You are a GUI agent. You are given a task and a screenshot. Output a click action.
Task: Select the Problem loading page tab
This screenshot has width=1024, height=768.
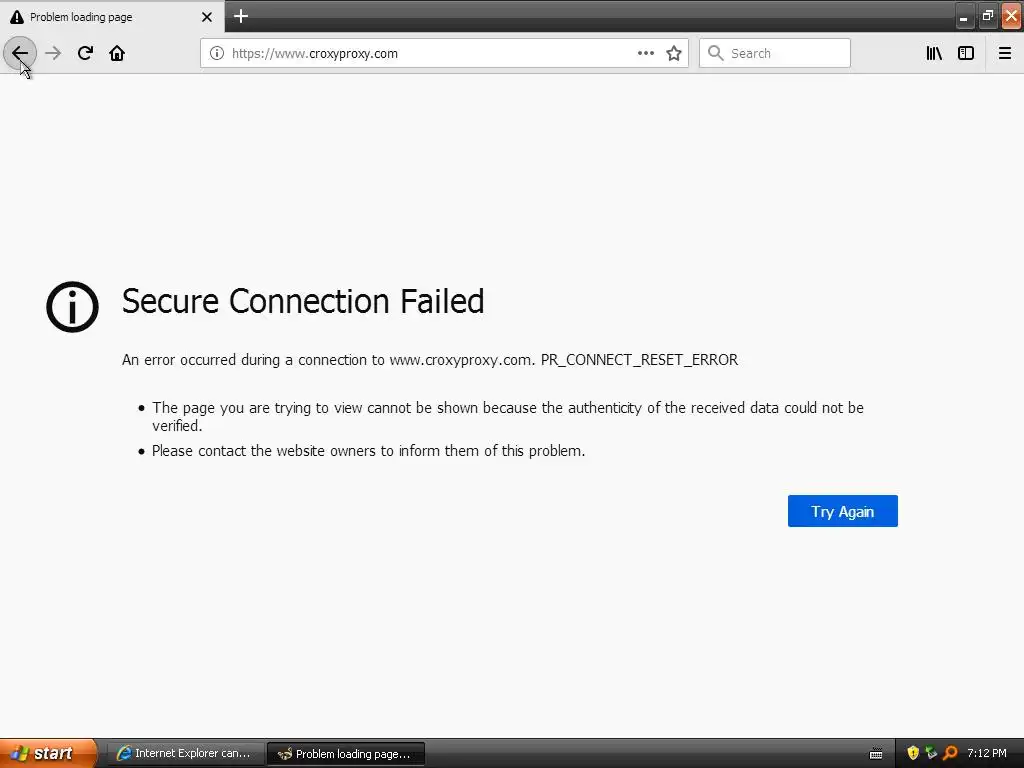pos(100,17)
